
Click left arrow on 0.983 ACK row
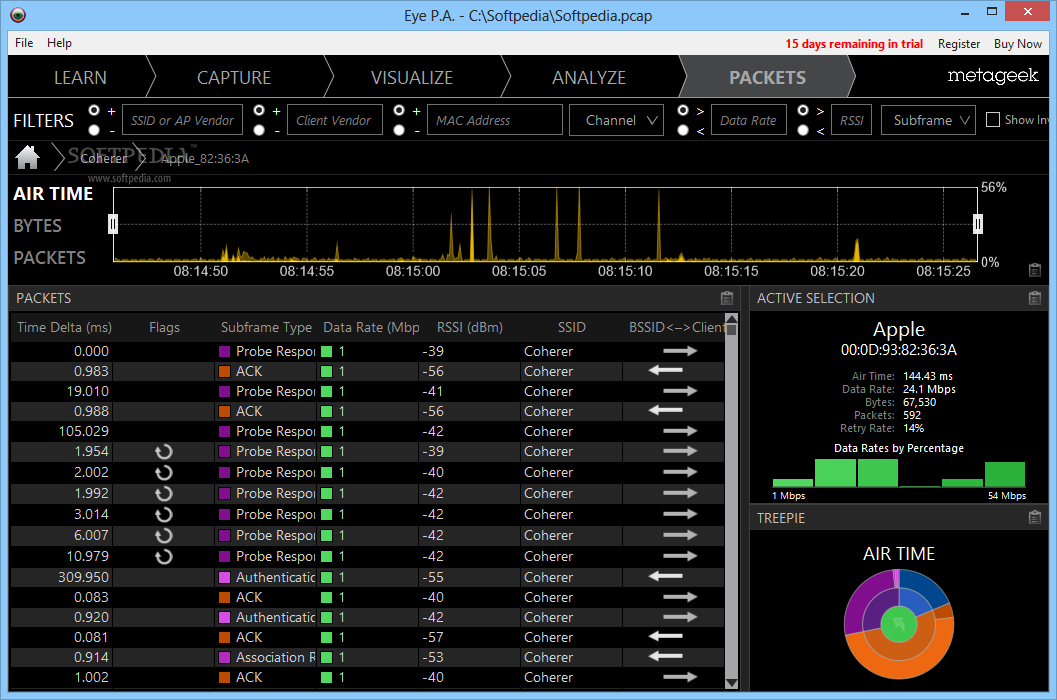(x=665, y=370)
